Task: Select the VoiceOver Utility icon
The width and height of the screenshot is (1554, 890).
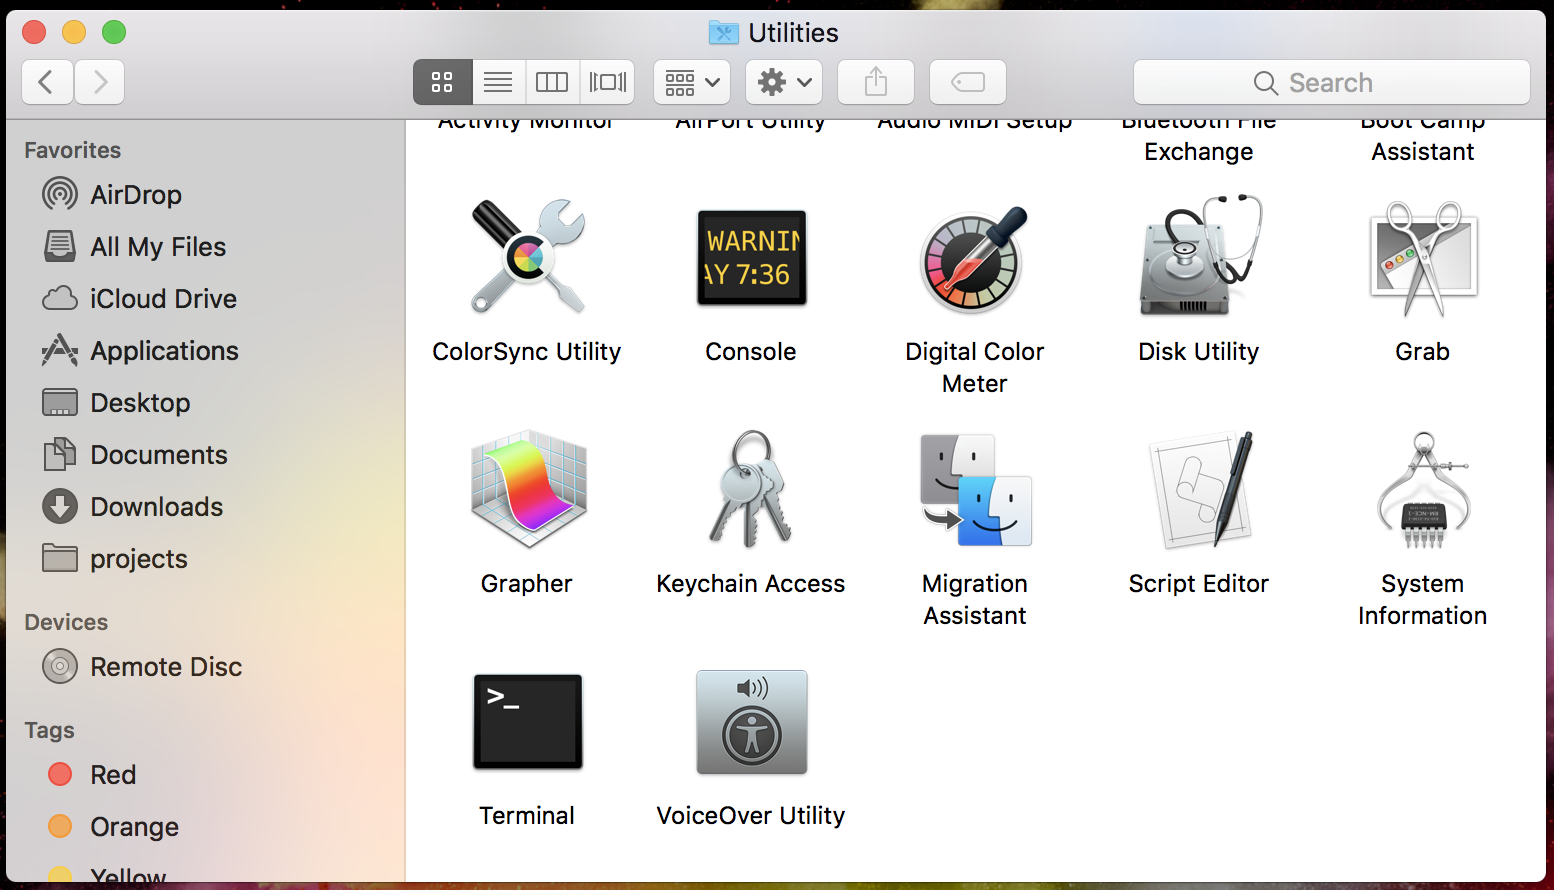Action: pyautogui.click(x=751, y=722)
